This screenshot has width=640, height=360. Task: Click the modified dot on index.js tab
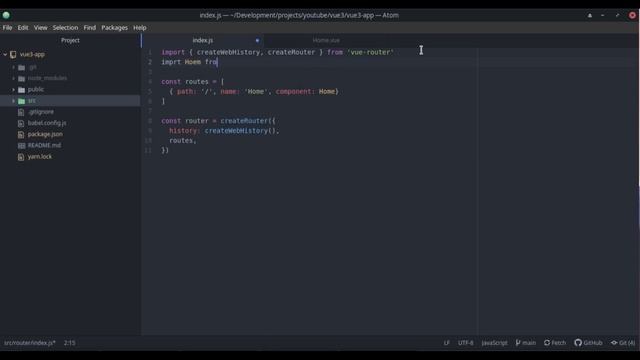pyautogui.click(x=257, y=40)
